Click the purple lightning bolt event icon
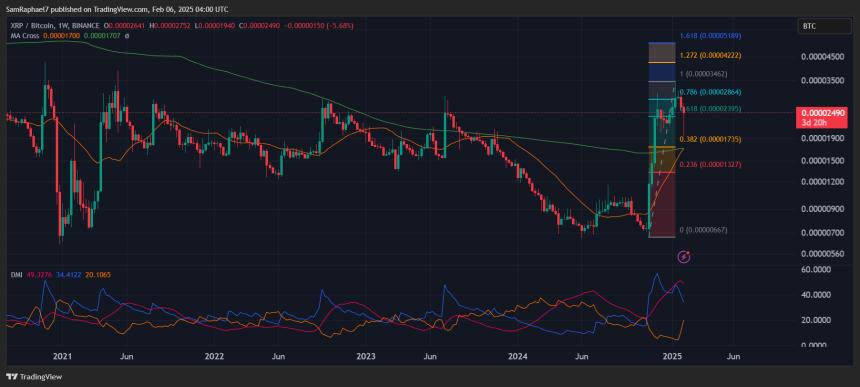860x387 pixels. click(x=684, y=256)
